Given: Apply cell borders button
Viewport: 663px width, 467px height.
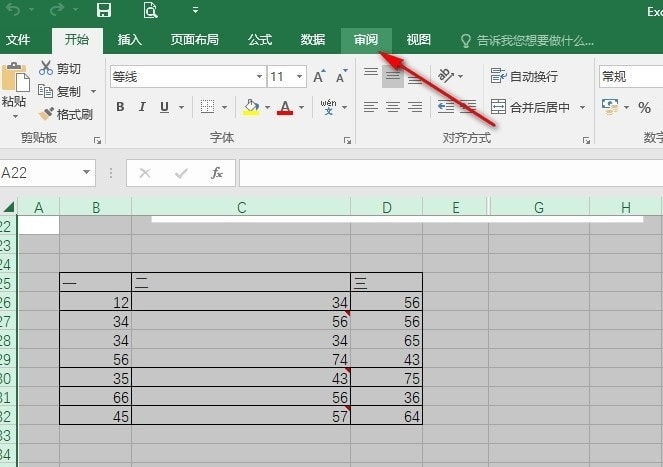Looking at the screenshot, I should (x=207, y=107).
